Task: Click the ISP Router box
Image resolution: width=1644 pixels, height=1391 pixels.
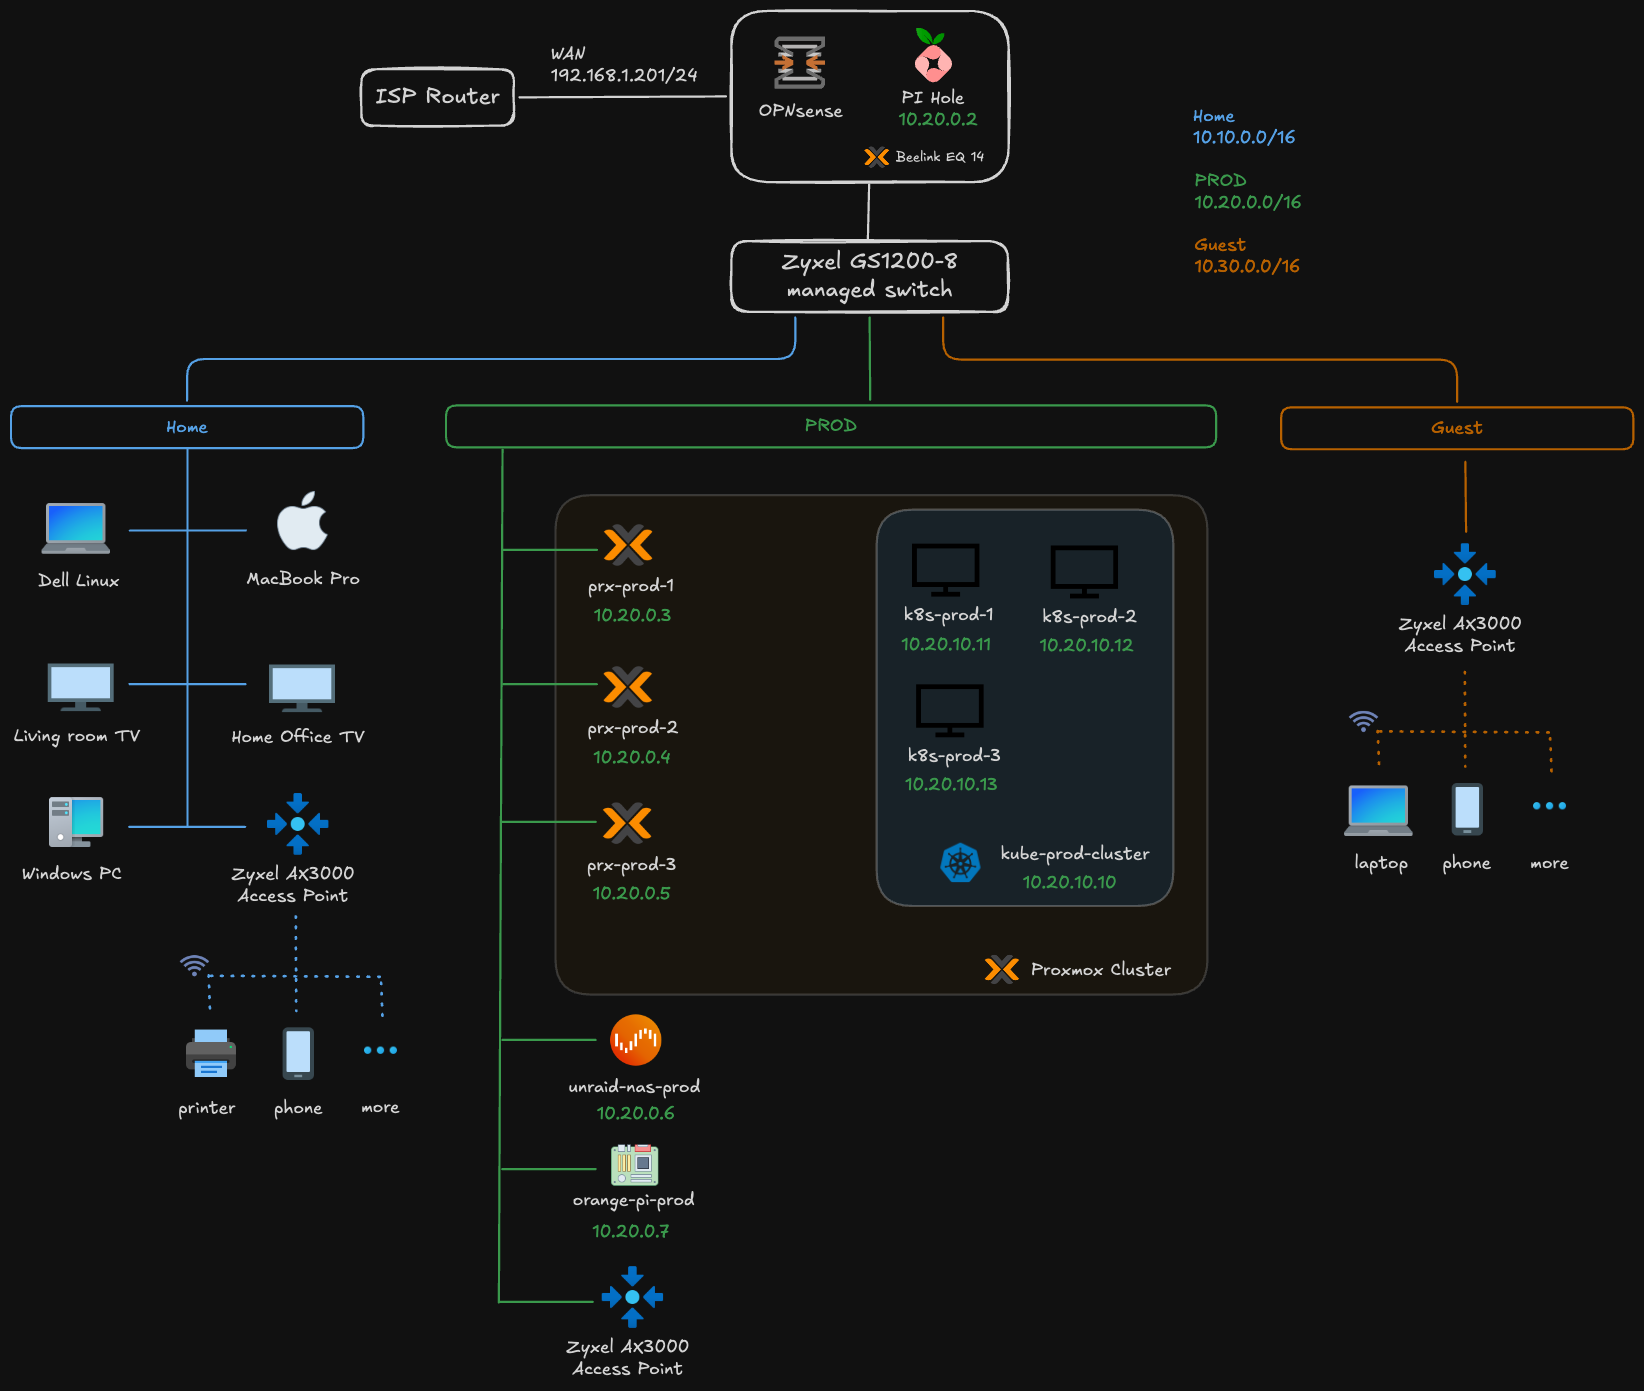Action: click(x=437, y=97)
